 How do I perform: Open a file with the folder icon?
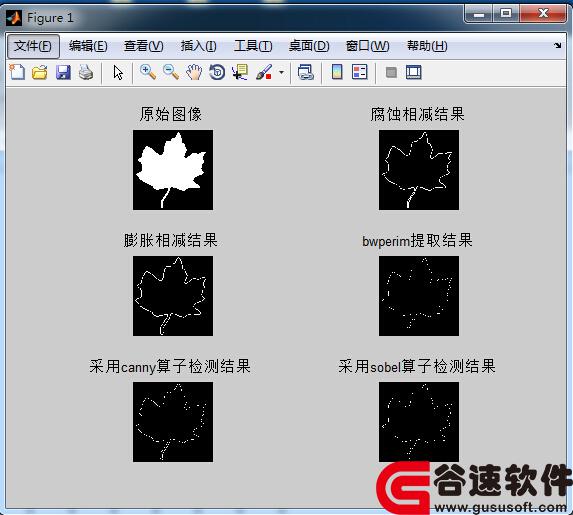point(39,72)
